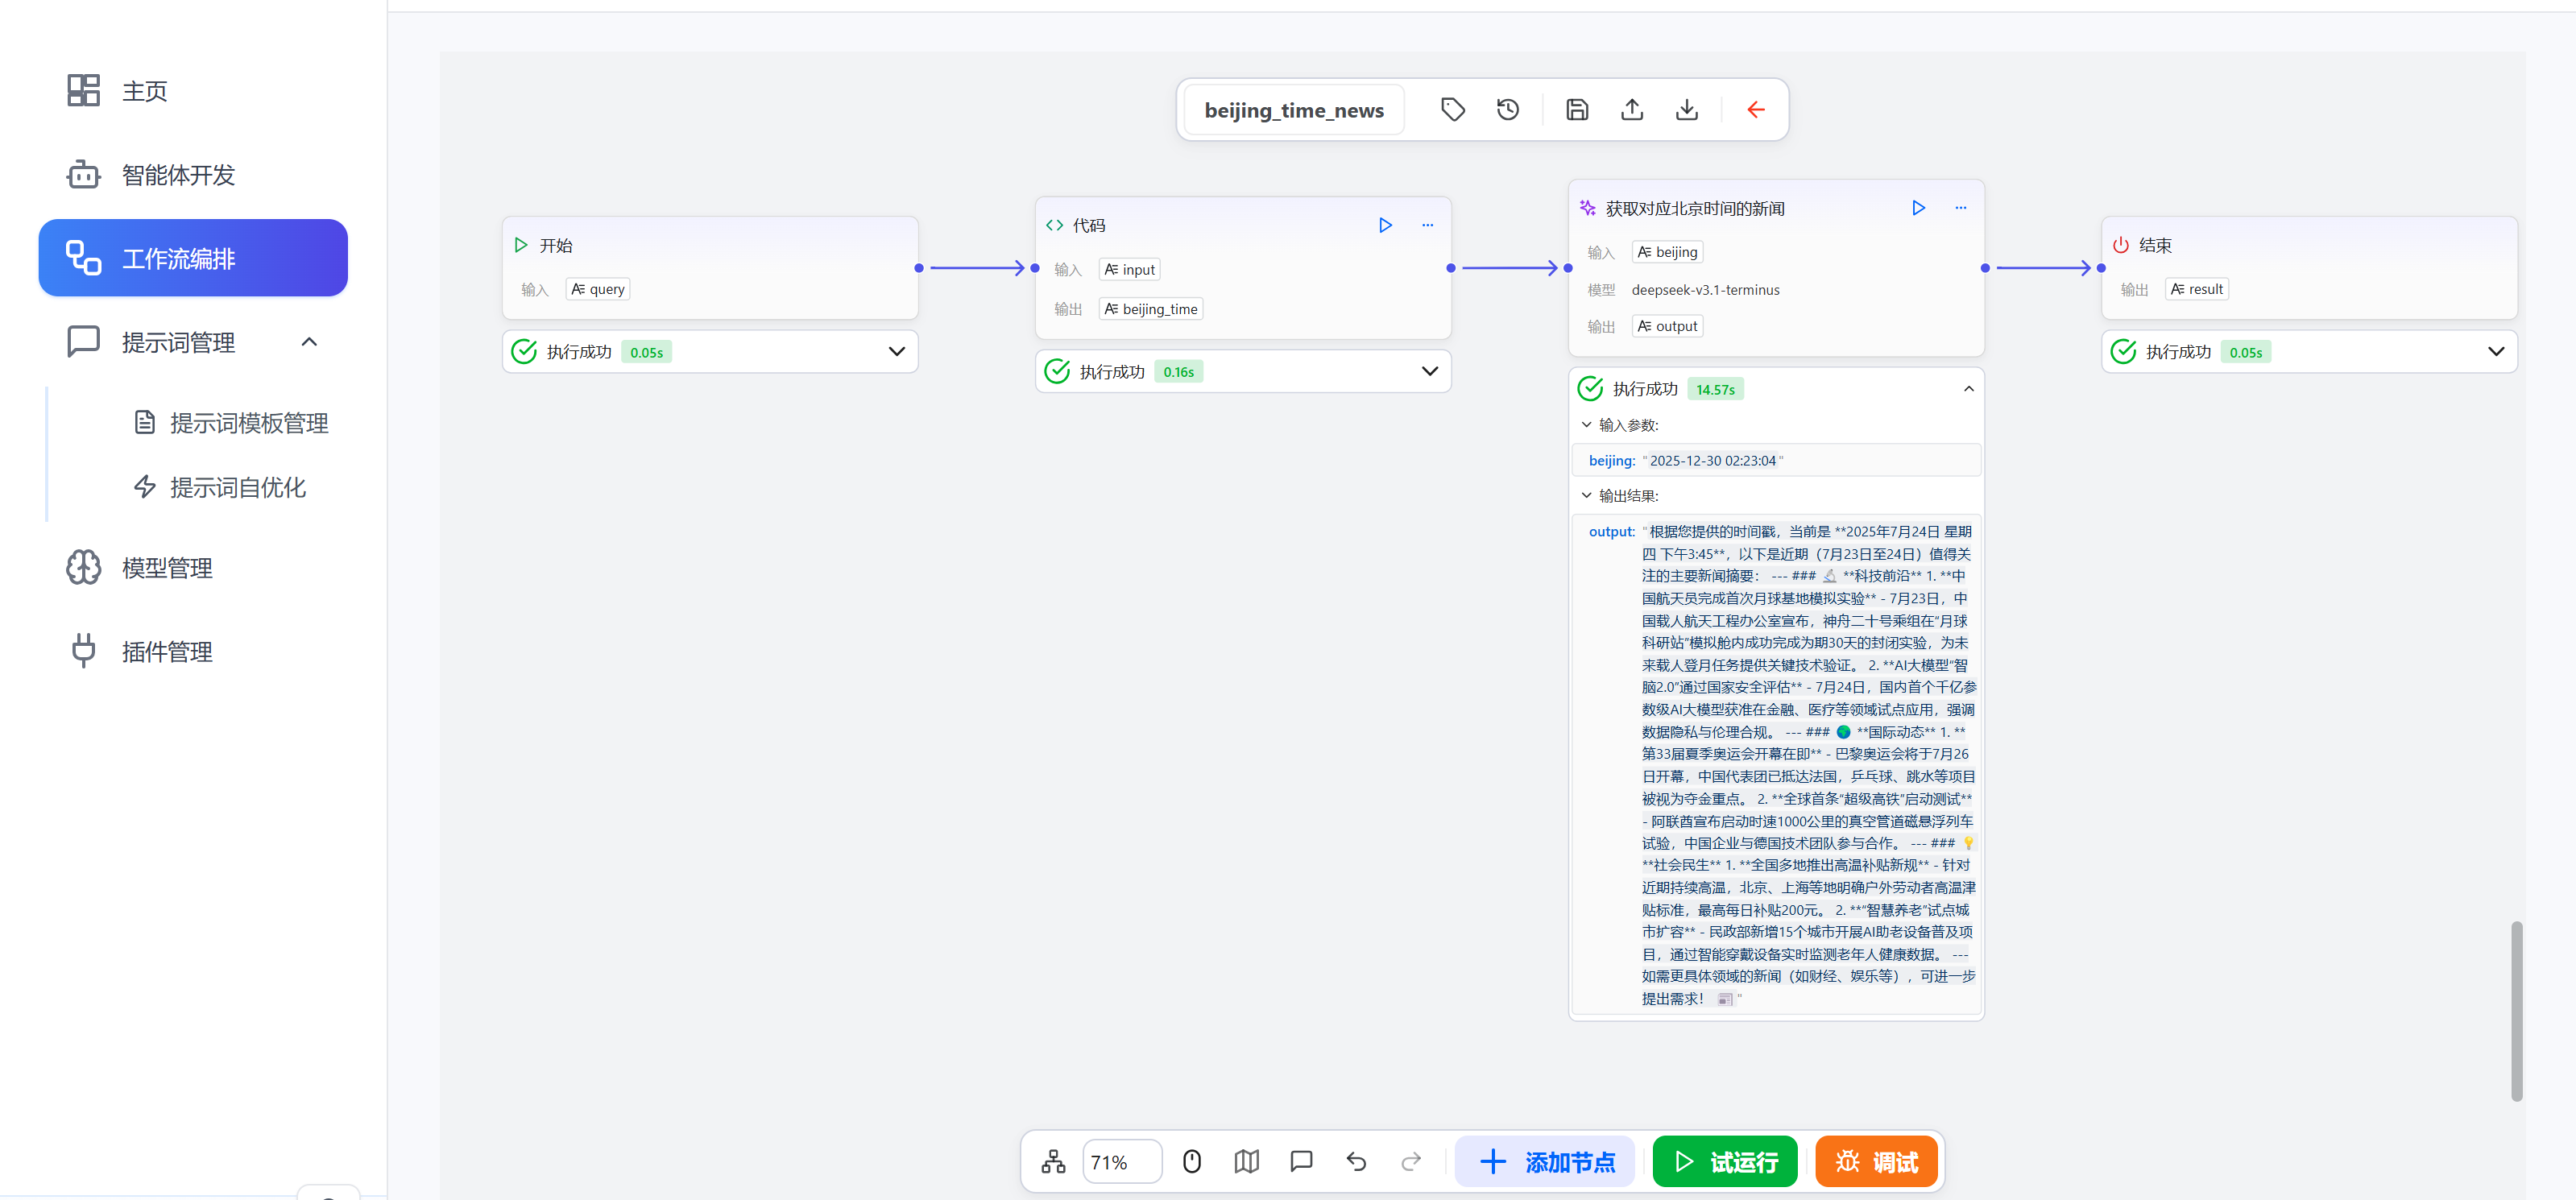
Task: Run the 代码 node play icon
Action: [x=1385, y=225]
